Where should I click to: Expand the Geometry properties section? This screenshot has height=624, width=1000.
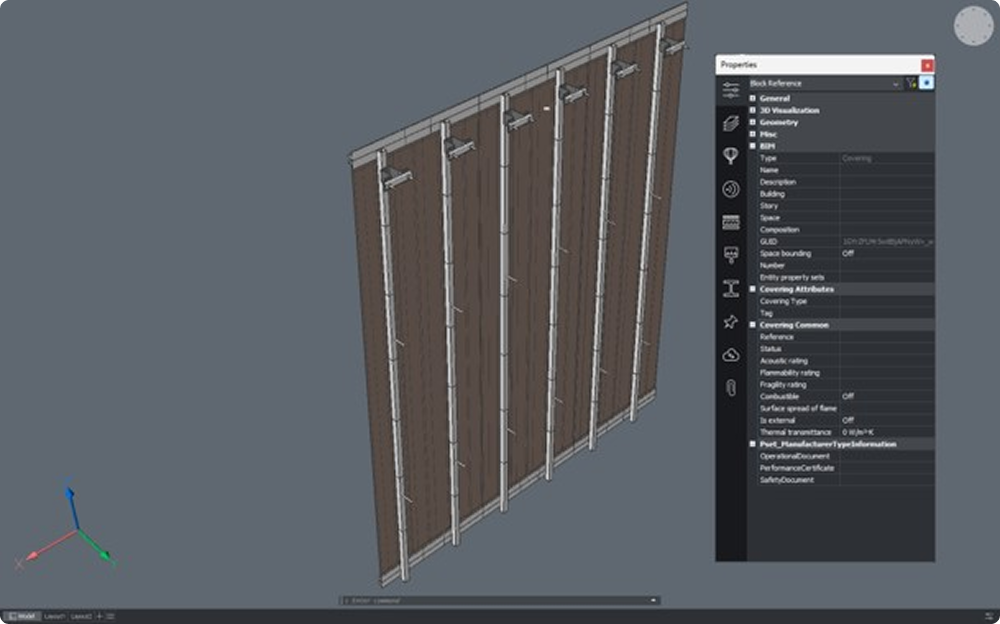[753, 122]
